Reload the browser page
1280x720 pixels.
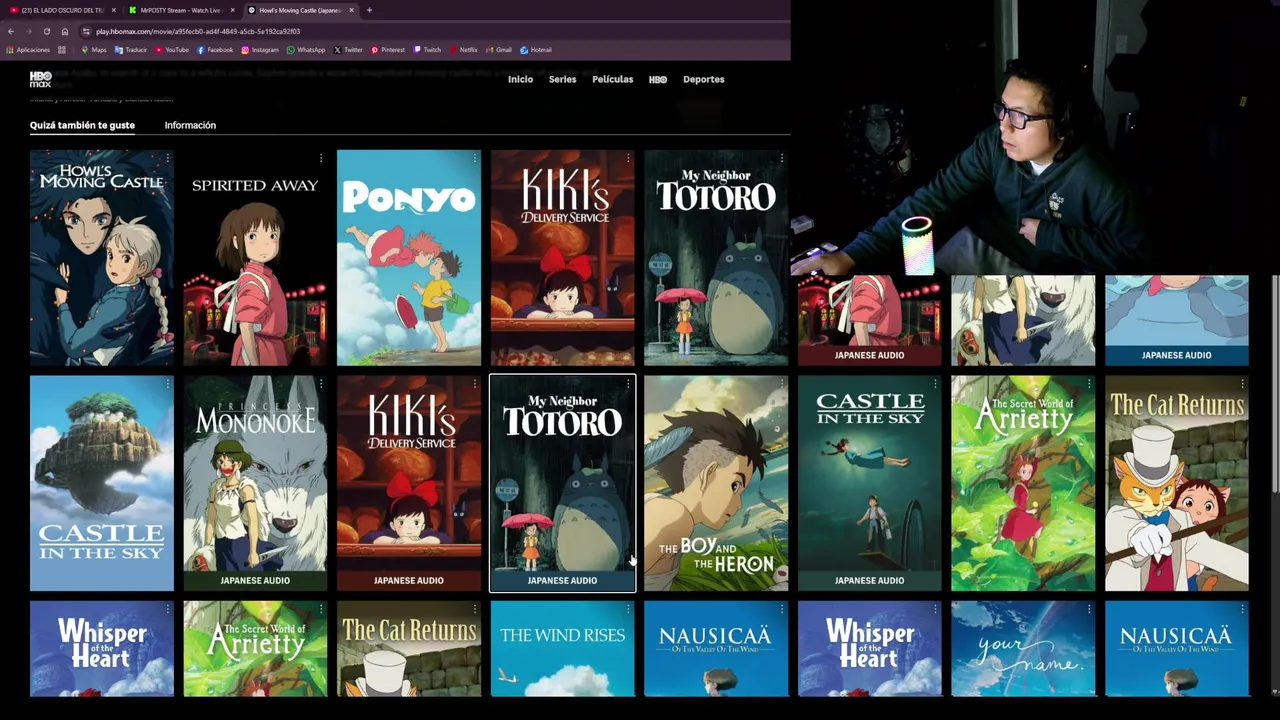[46, 31]
